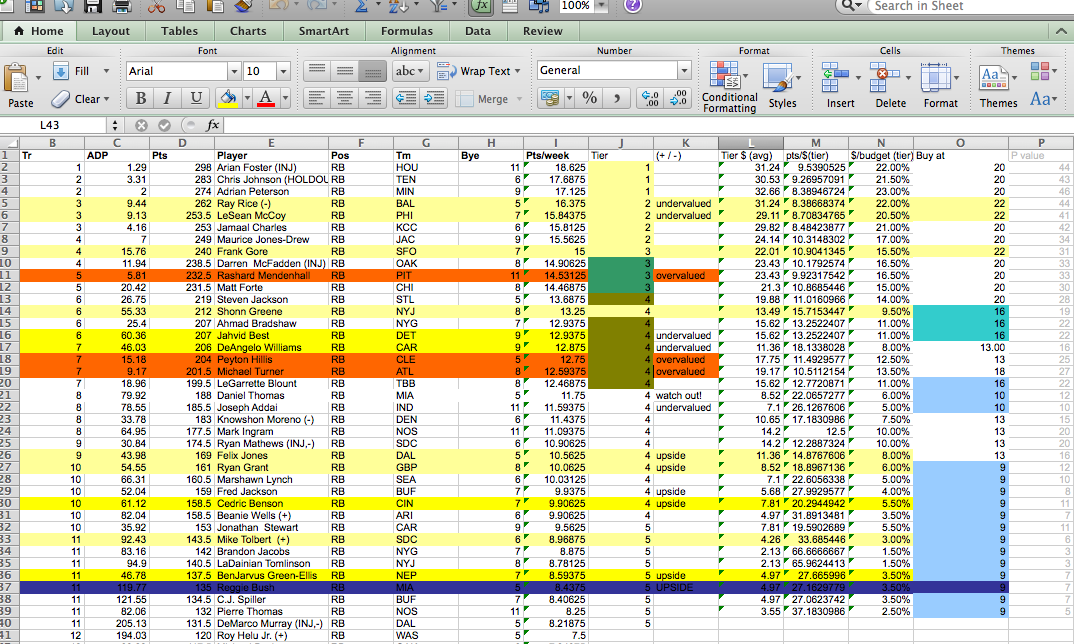Apply the yellow fill color swatch
The image size is (1074, 644).
(227, 98)
